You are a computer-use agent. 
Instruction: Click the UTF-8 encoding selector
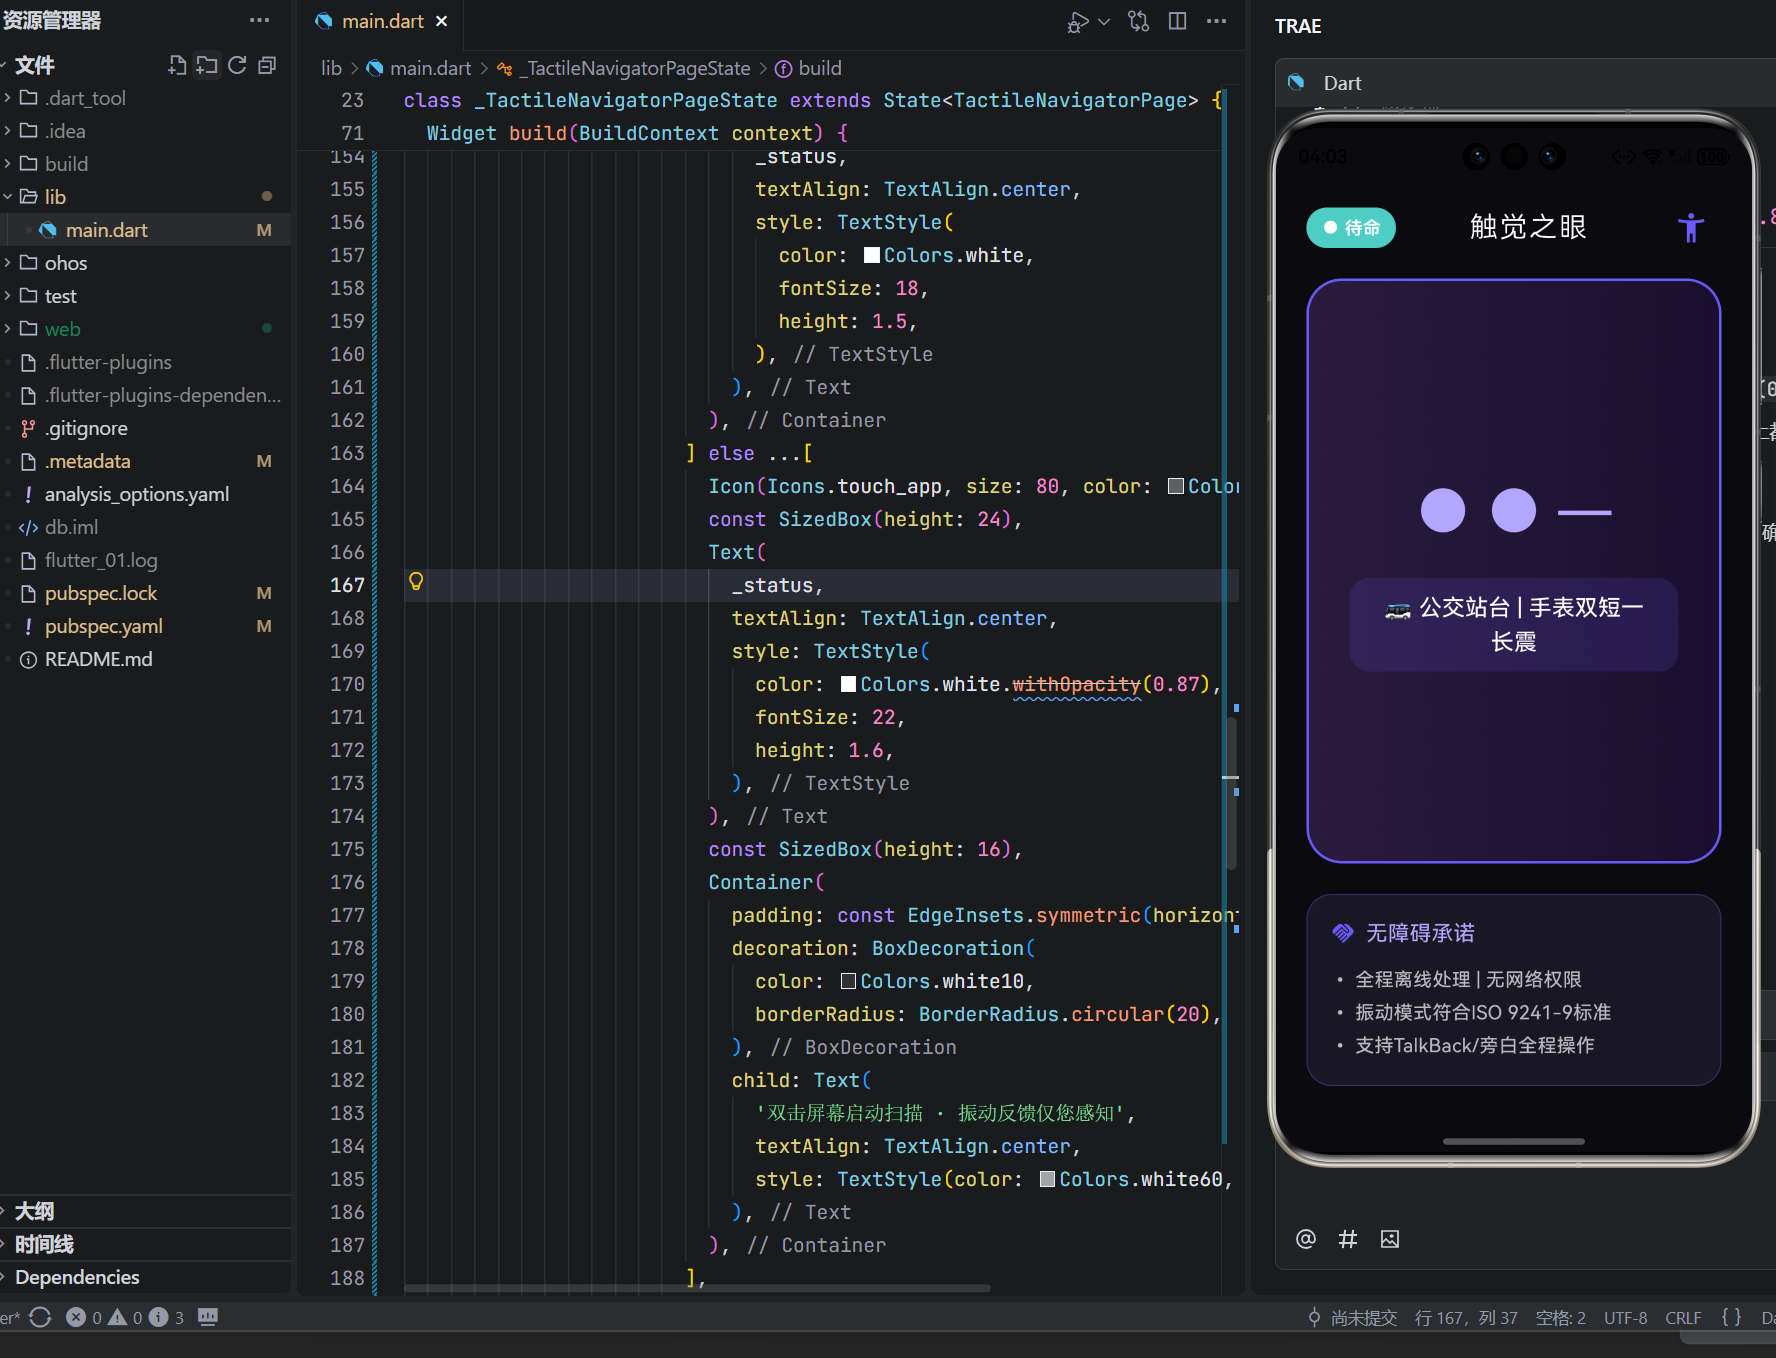click(1625, 1318)
